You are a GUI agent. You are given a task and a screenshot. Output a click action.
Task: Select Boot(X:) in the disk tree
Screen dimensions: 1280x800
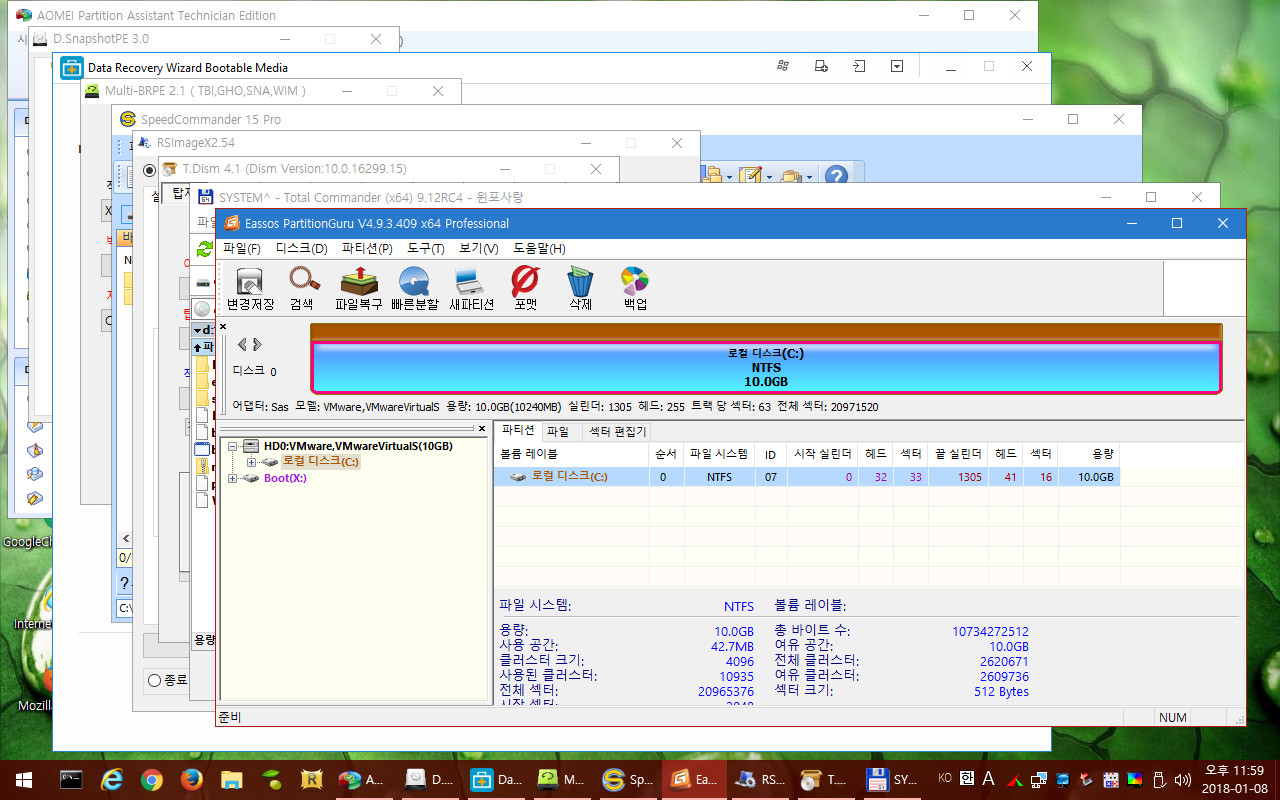pyautogui.click(x=285, y=478)
